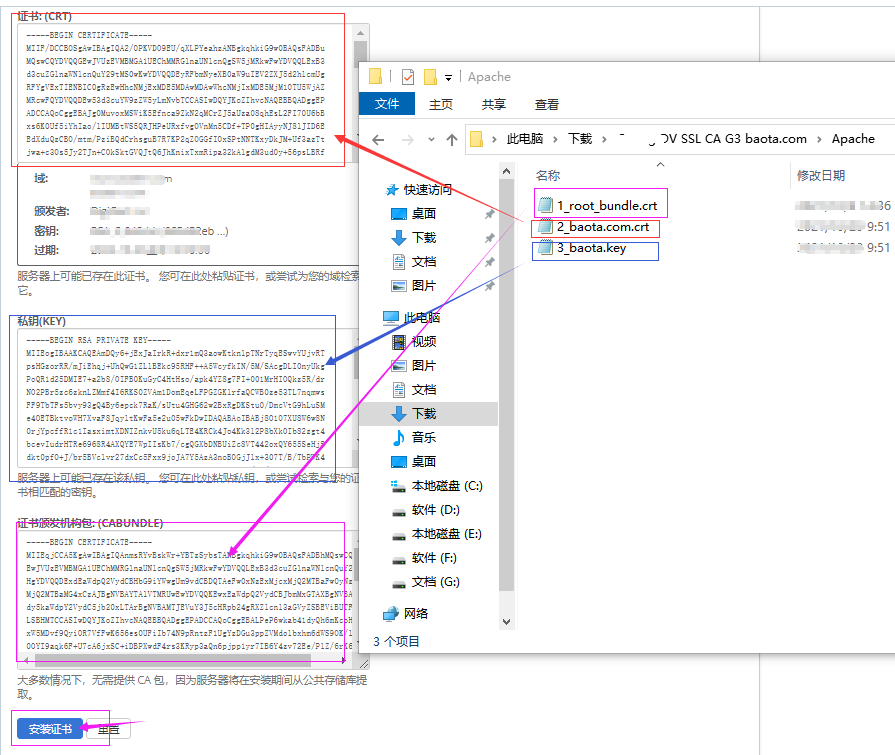Open the 文件 ribbon tab
The height and width of the screenshot is (755, 895).
pos(387,104)
